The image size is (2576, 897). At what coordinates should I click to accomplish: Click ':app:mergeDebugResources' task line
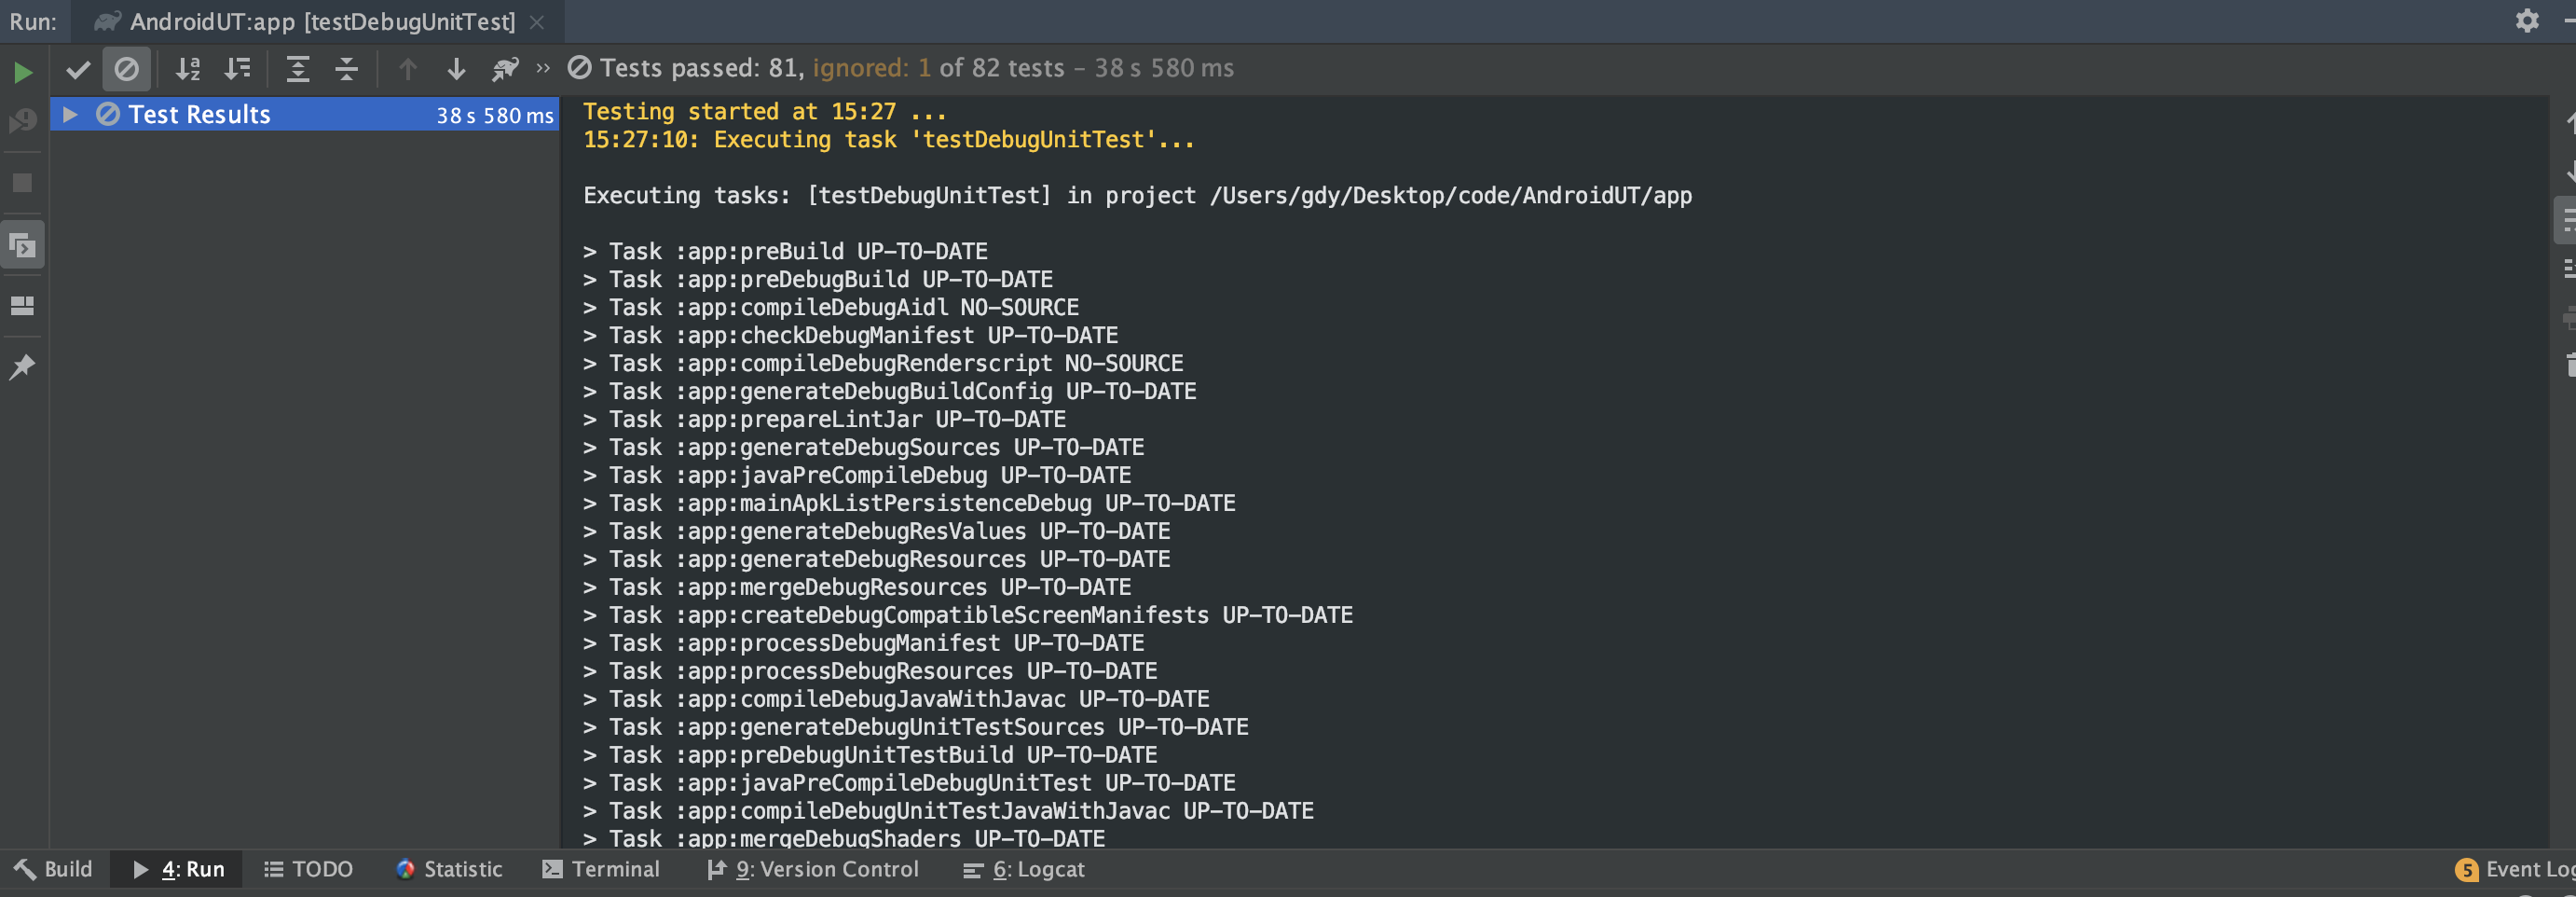pyautogui.click(x=857, y=588)
